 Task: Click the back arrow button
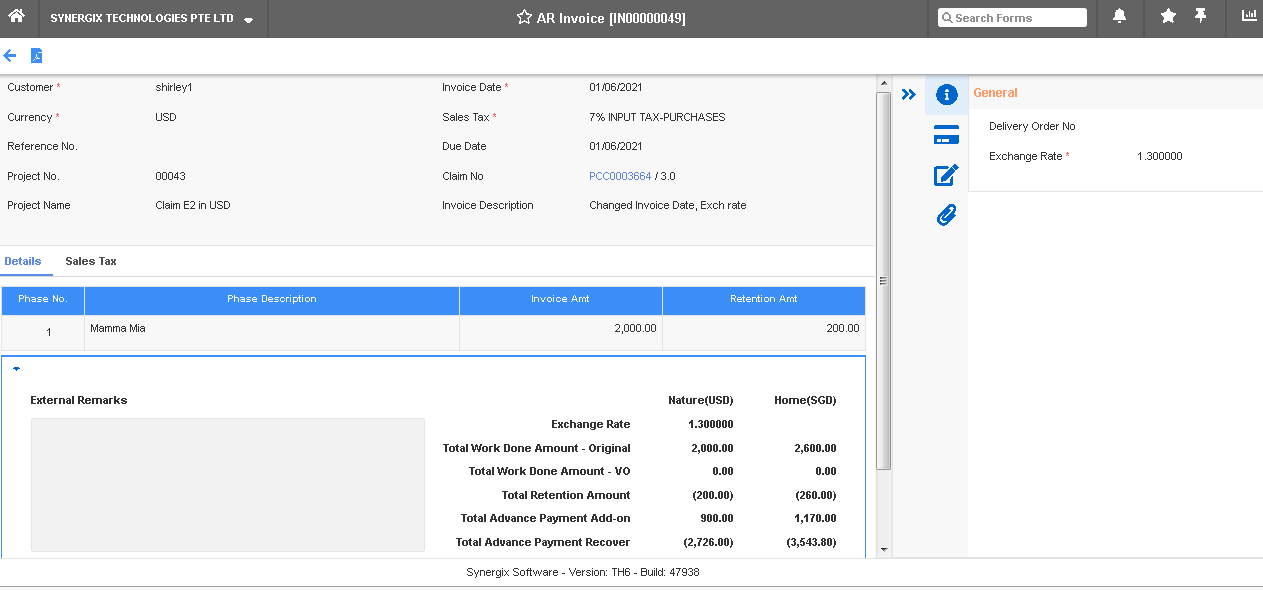click(x=10, y=55)
